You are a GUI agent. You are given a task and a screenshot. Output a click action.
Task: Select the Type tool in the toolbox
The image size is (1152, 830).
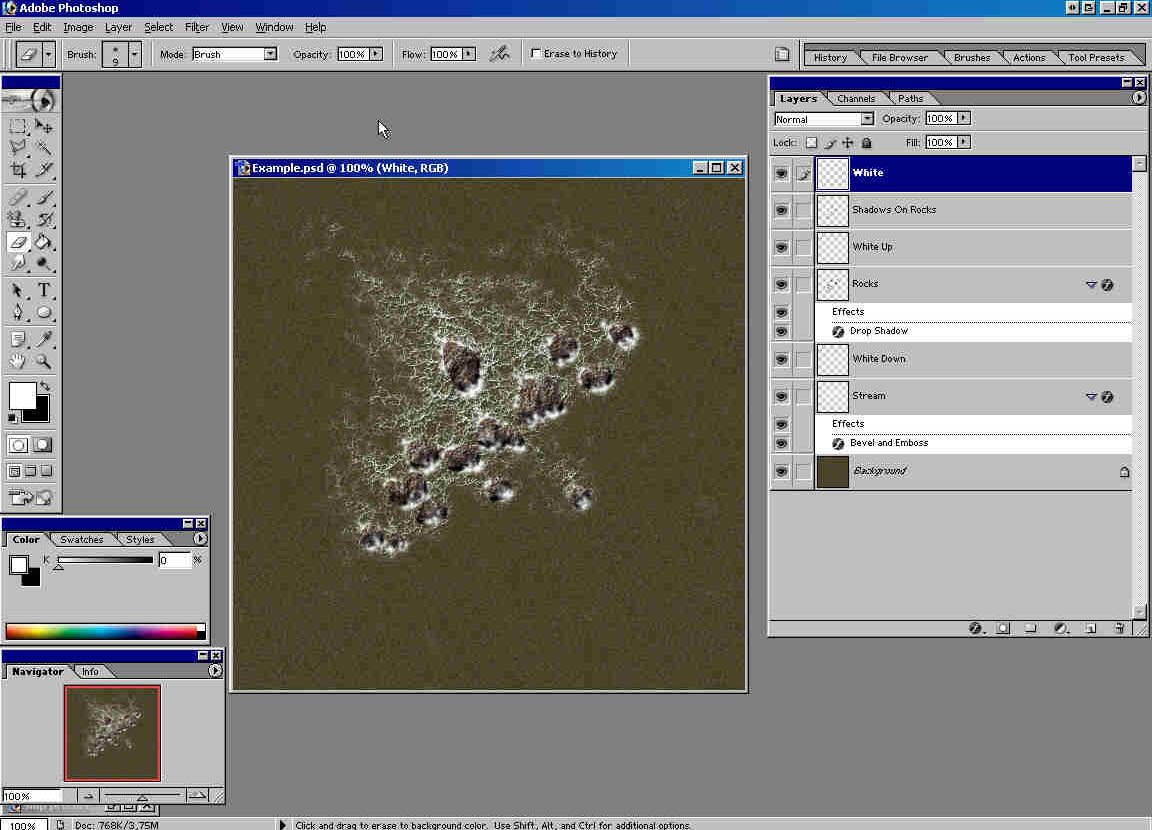(x=45, y=291)
